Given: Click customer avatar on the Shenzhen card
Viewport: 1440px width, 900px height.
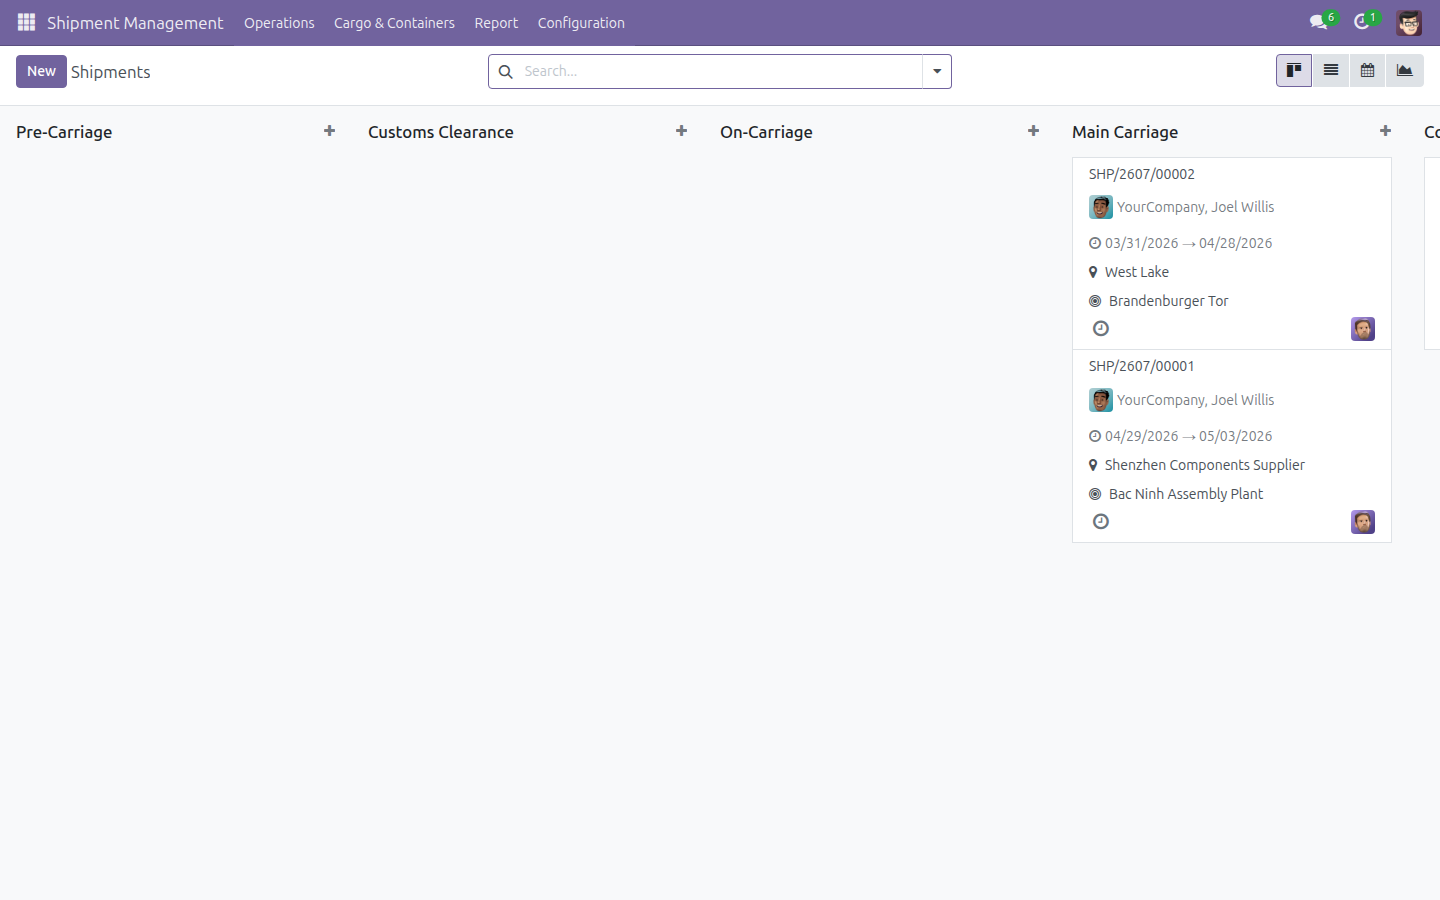Looking at the screenshot, I should (x=1101, y=400).
